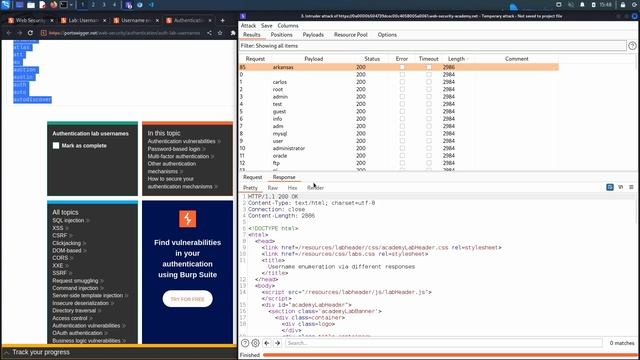The height and width of the screenshot is (360, 640).
Task: Switch to the Request tab
Action: click(x=252, y=177)
